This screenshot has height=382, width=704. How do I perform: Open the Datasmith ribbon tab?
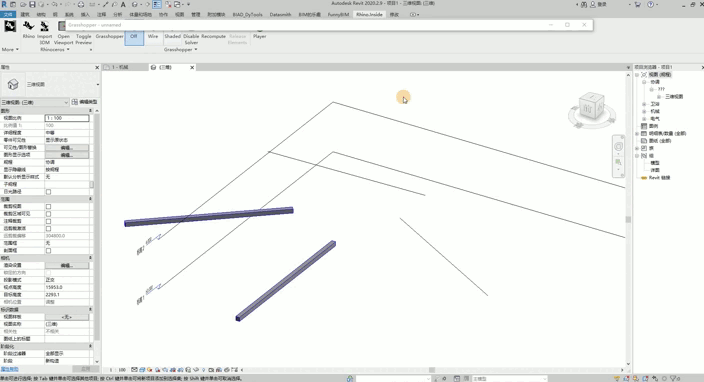280,14
